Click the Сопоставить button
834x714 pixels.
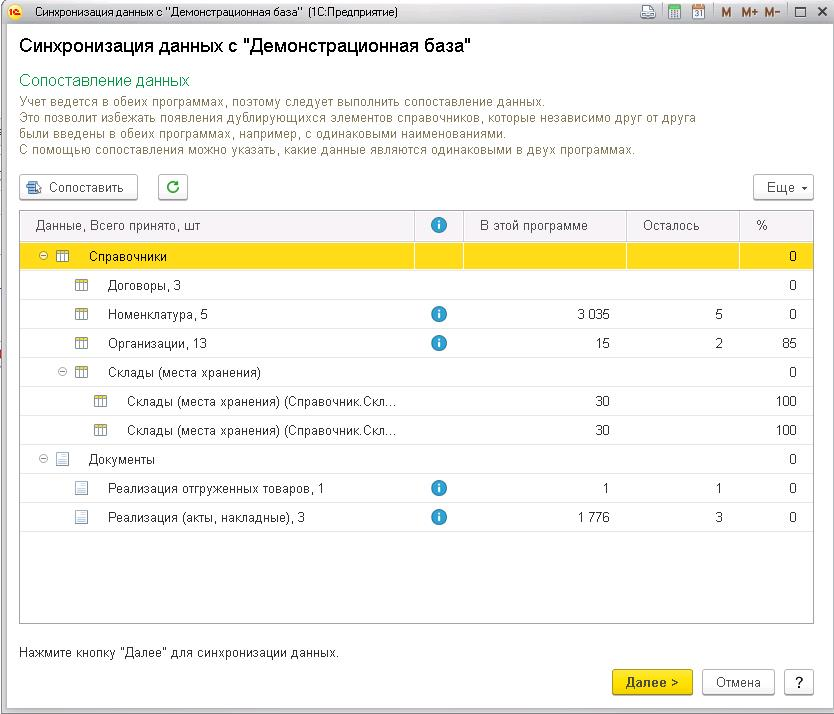(77, 187)
